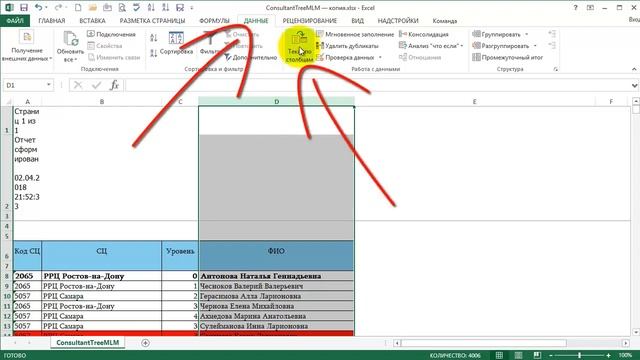Image resolution: width=640 pixels, height=360 pixels.
Task: Collapse the ribbon with the chevron
Action: pos(634,69)
